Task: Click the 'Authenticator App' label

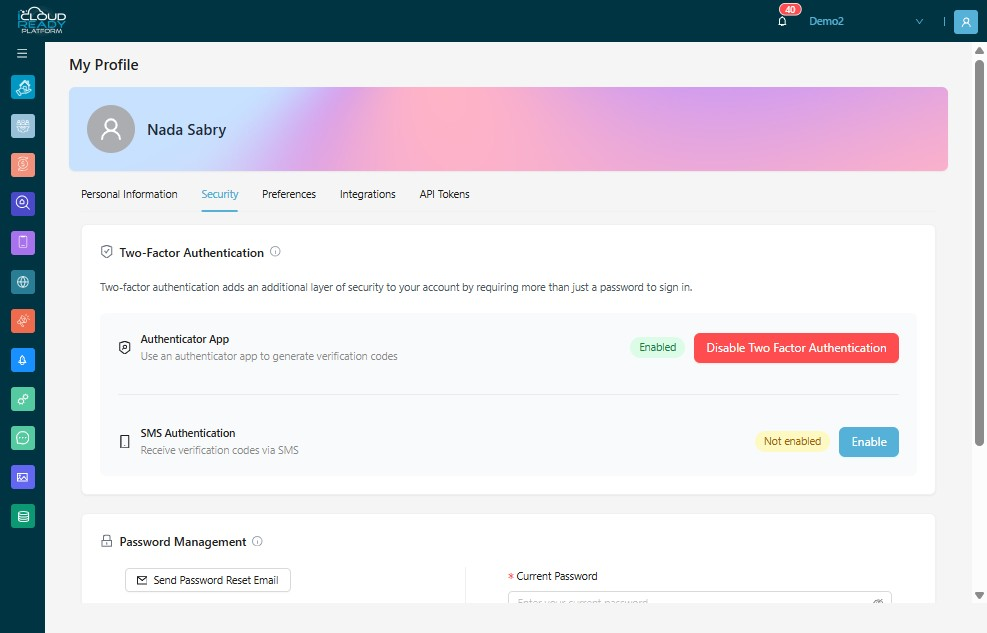Action: tap(184, 339)
